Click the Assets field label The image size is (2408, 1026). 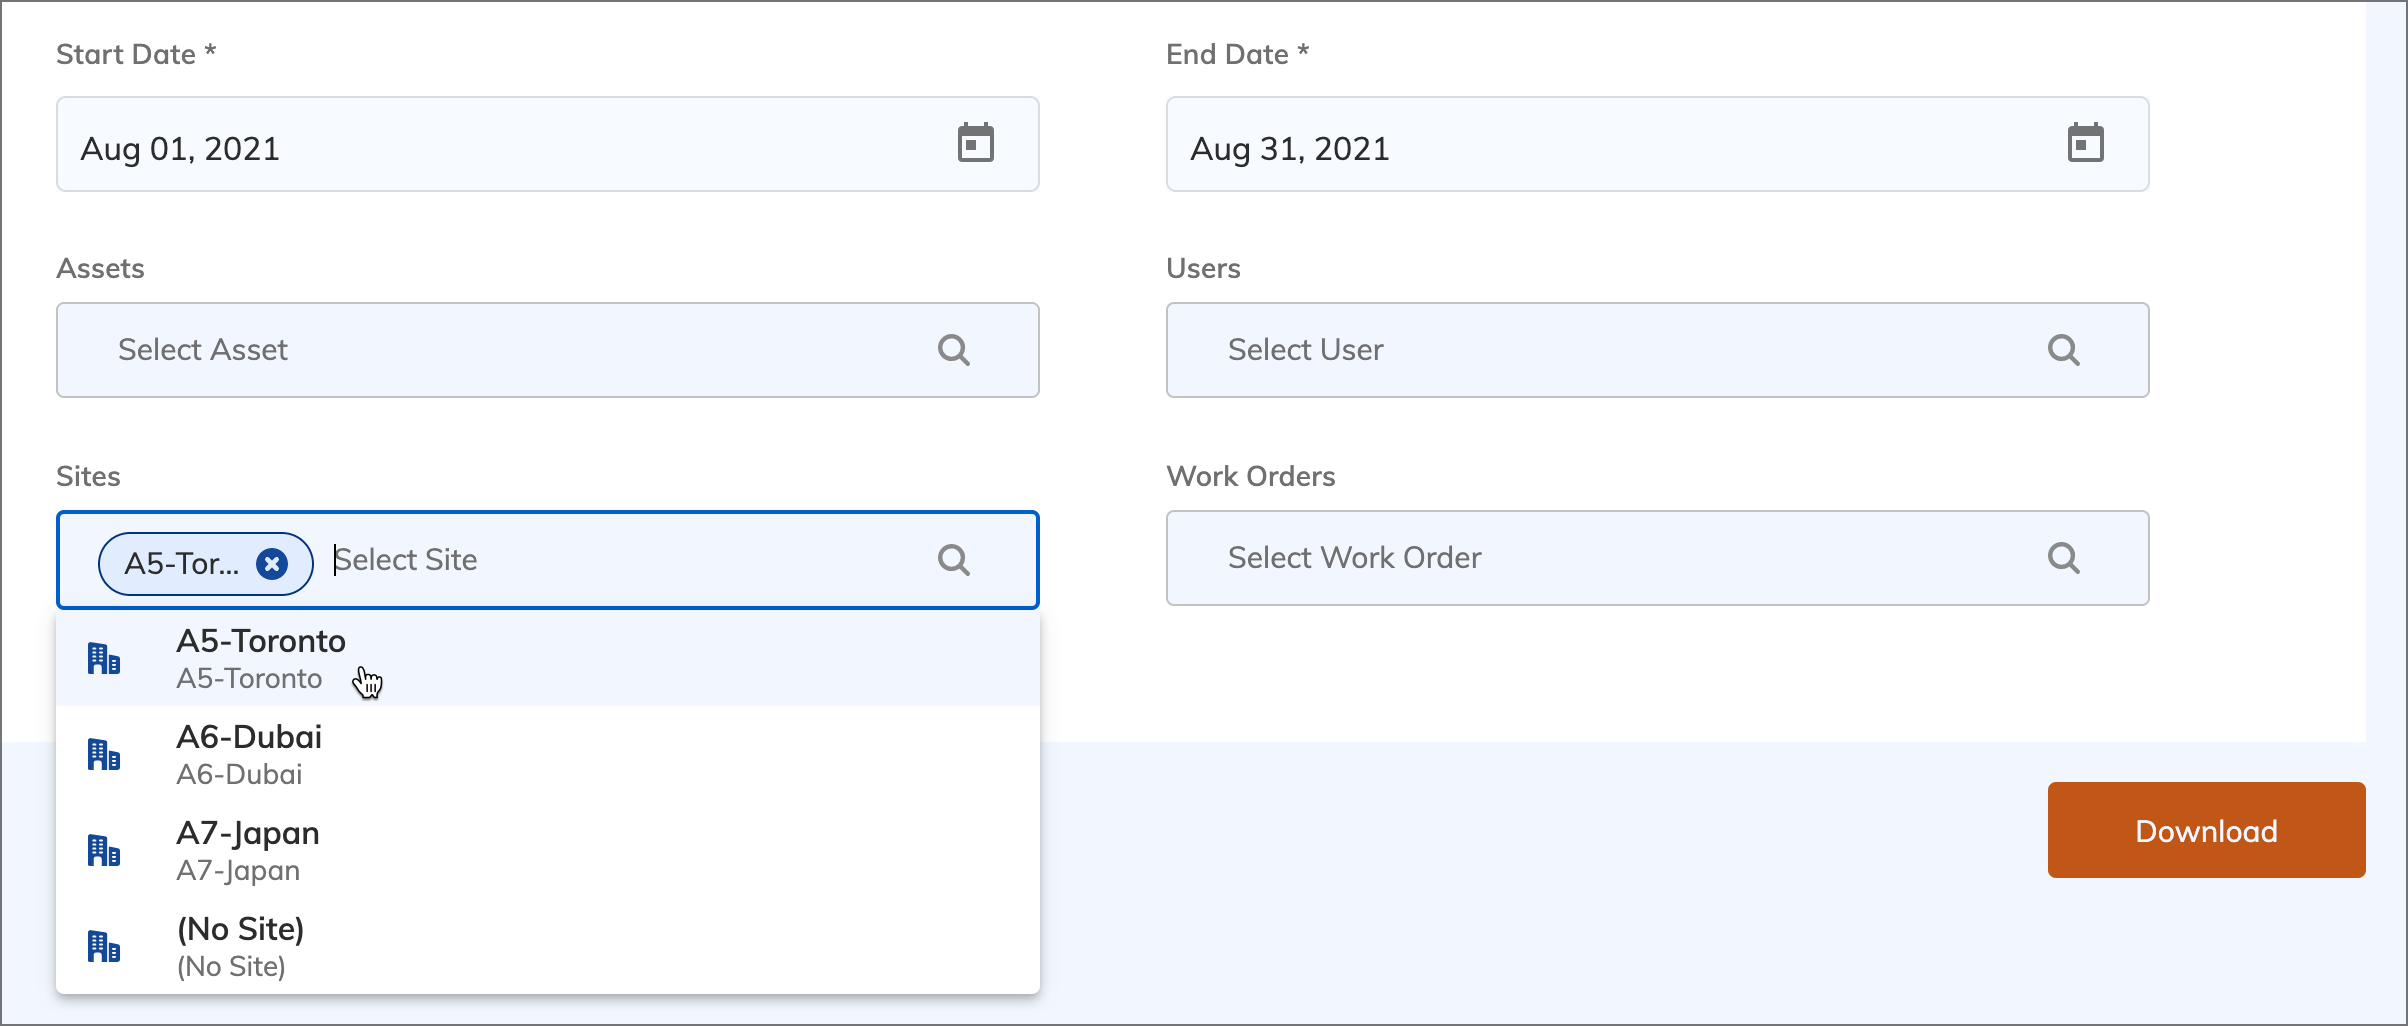tap(100, 268)
